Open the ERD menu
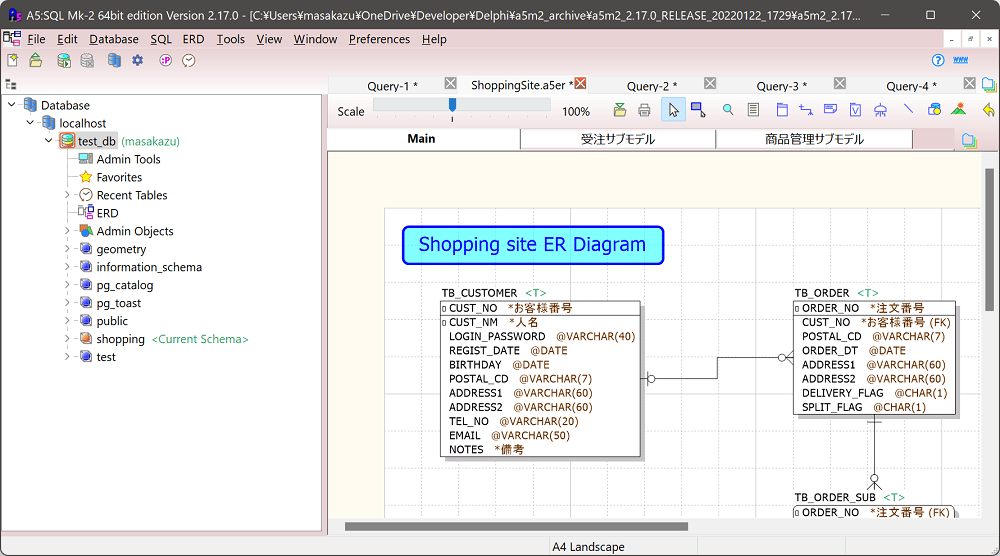This screenshot has height=556, width=1000. [x=193, y=39]
